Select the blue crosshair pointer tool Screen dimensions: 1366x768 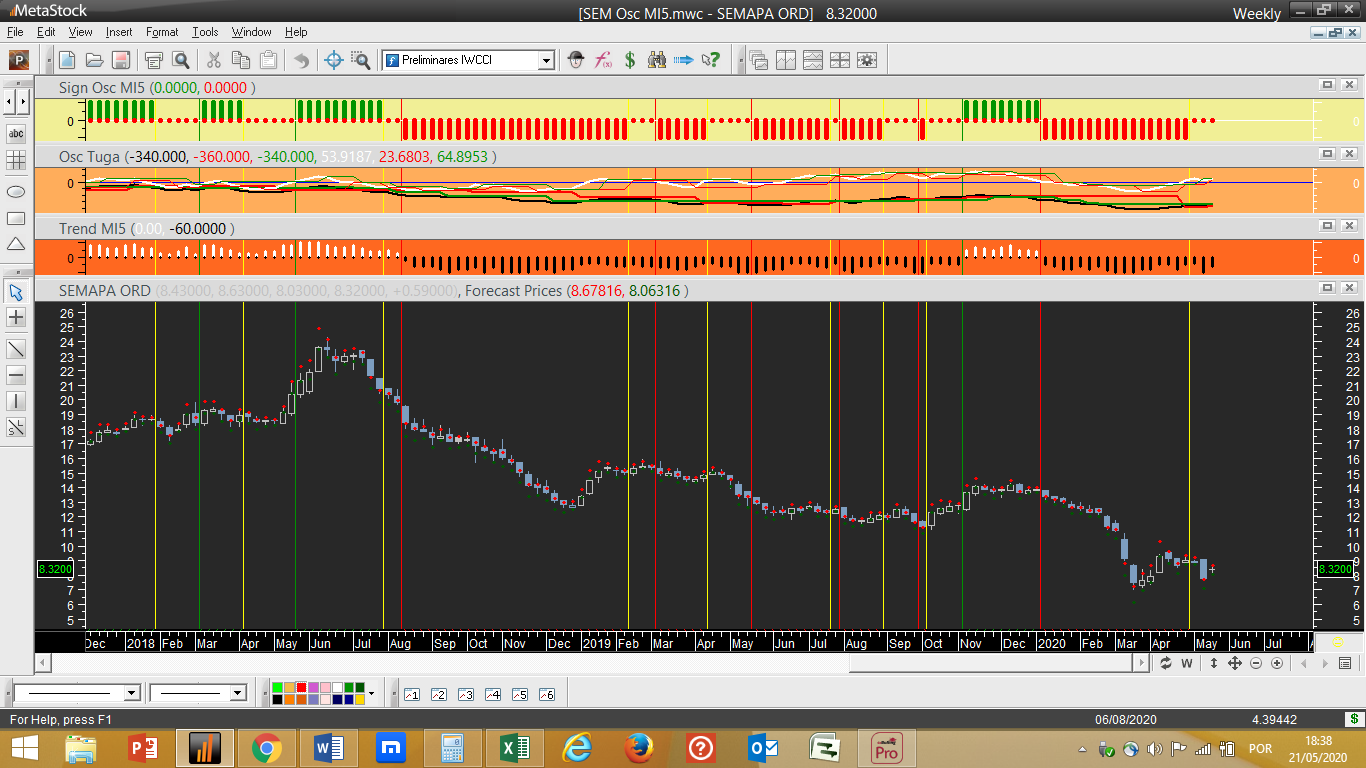click(334, 60)
